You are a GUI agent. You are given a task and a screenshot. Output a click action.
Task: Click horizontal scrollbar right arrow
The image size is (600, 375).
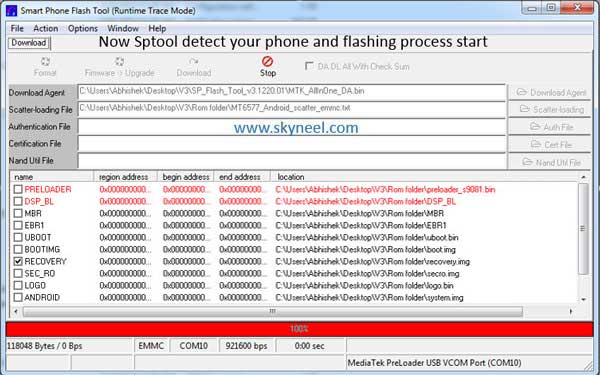click(571, 311)
